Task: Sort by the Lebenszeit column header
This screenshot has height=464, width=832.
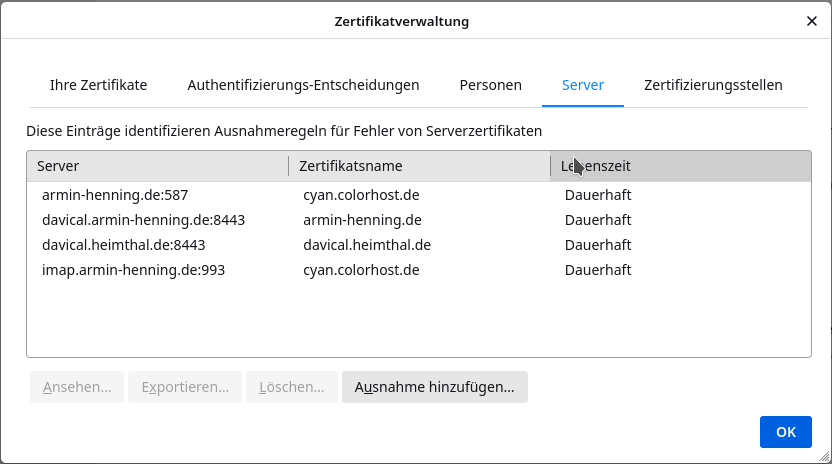Action: click(680, 166)
